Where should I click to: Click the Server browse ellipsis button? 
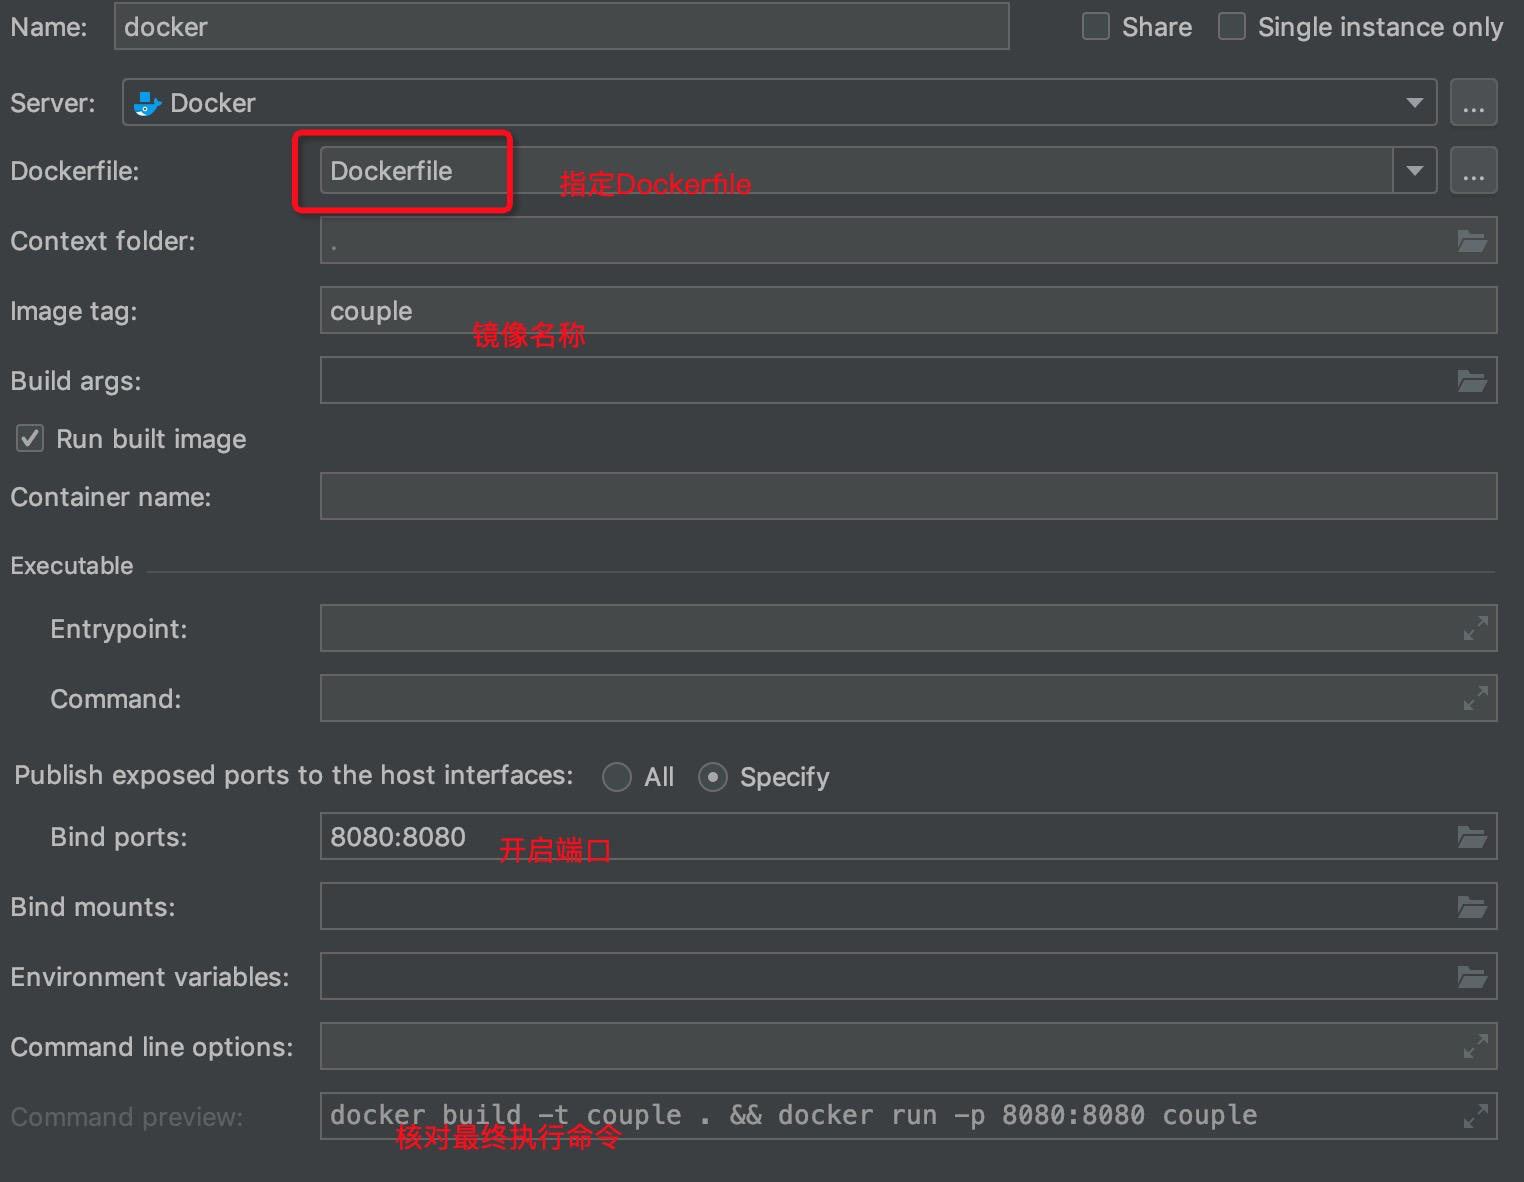[1474, 103]
